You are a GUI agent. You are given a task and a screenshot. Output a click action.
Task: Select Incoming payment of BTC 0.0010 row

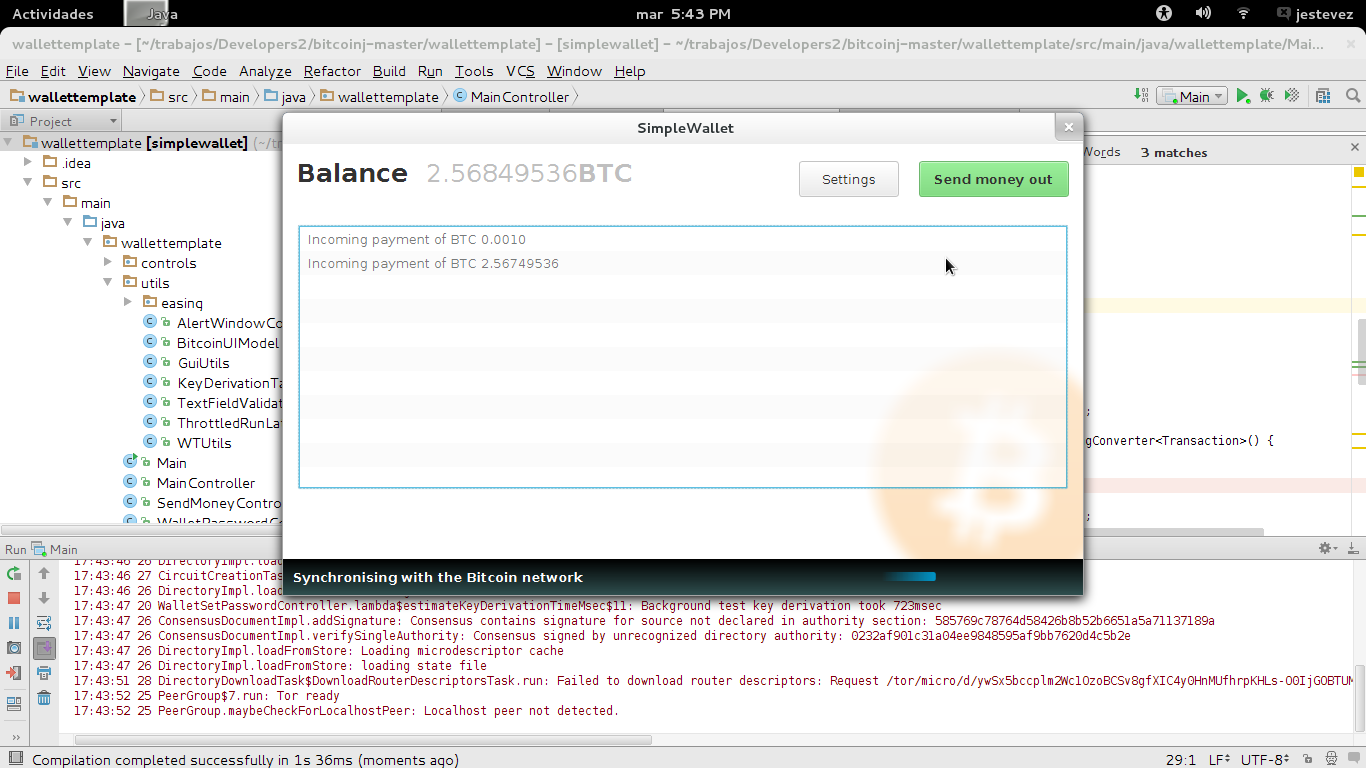coord(683,240)
